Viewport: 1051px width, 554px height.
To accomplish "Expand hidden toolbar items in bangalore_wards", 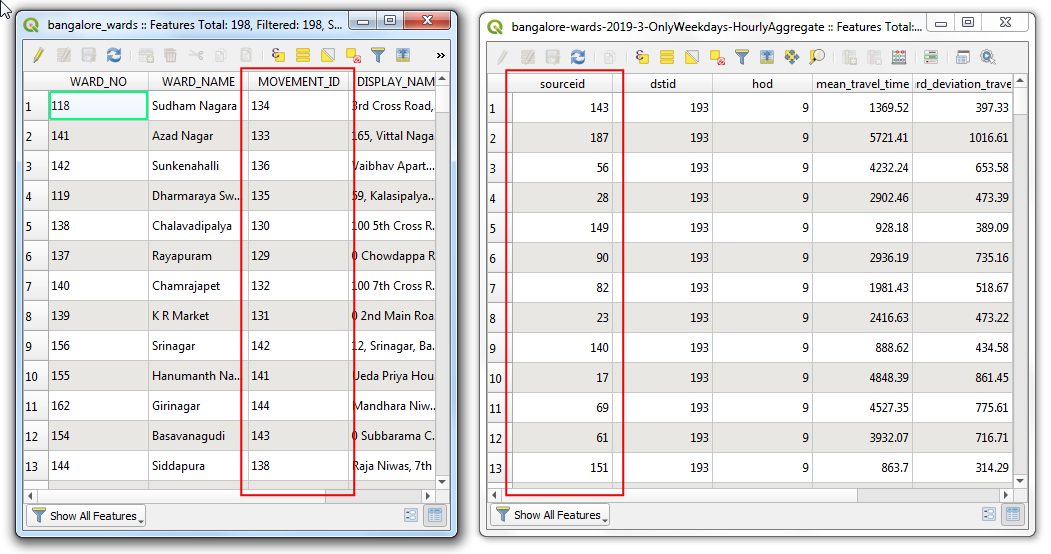I will 441,56.
